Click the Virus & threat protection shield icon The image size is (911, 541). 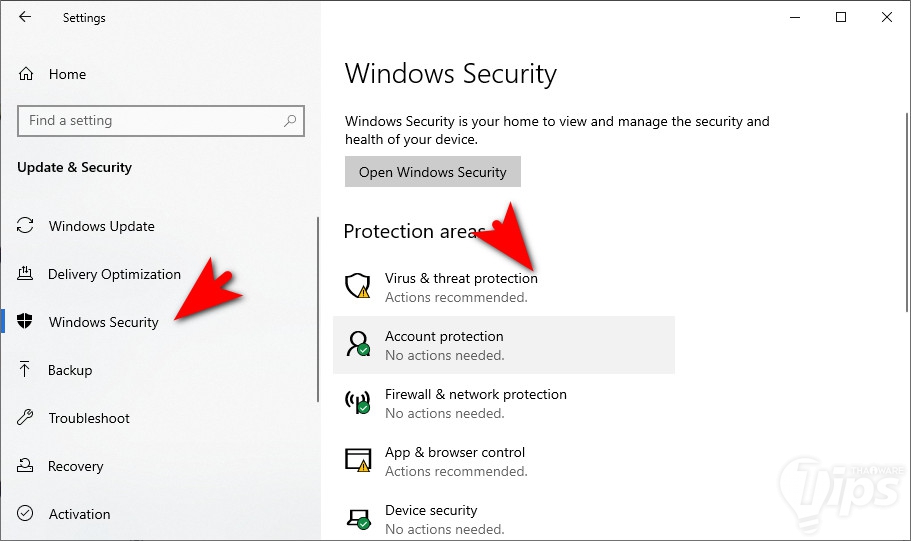357,286
